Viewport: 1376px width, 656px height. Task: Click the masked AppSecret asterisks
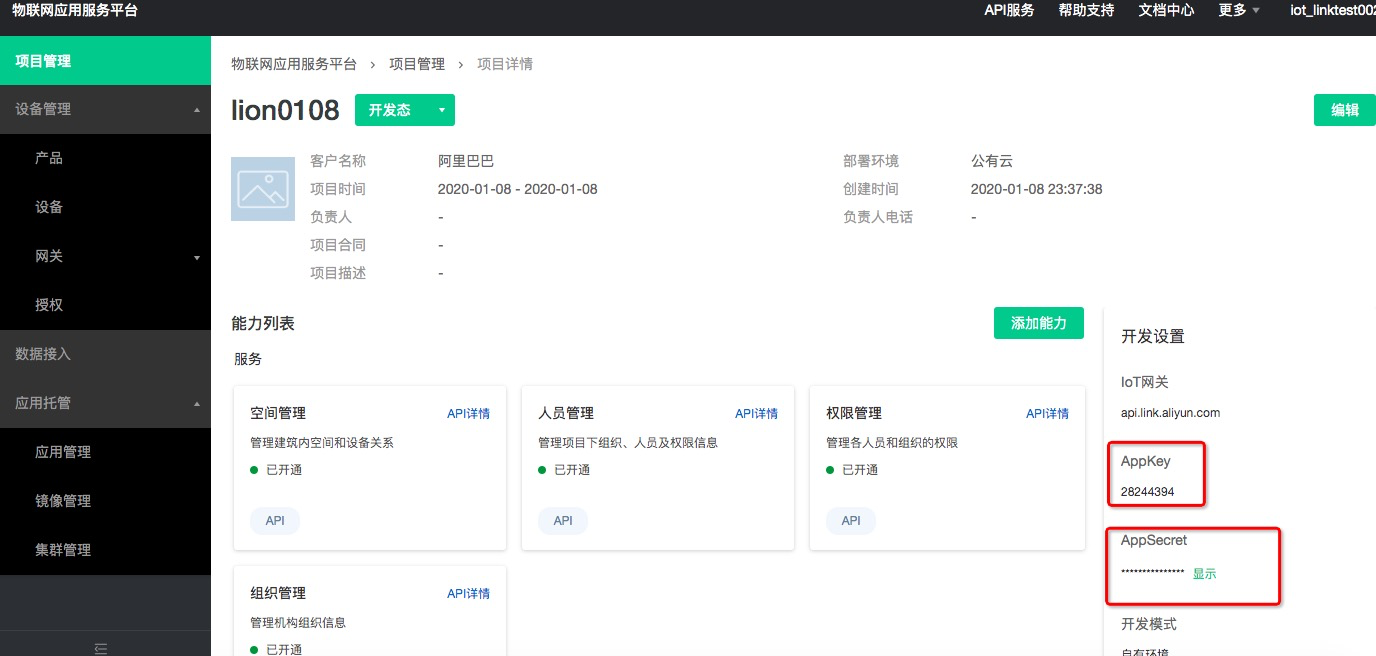coord(1152,574)
